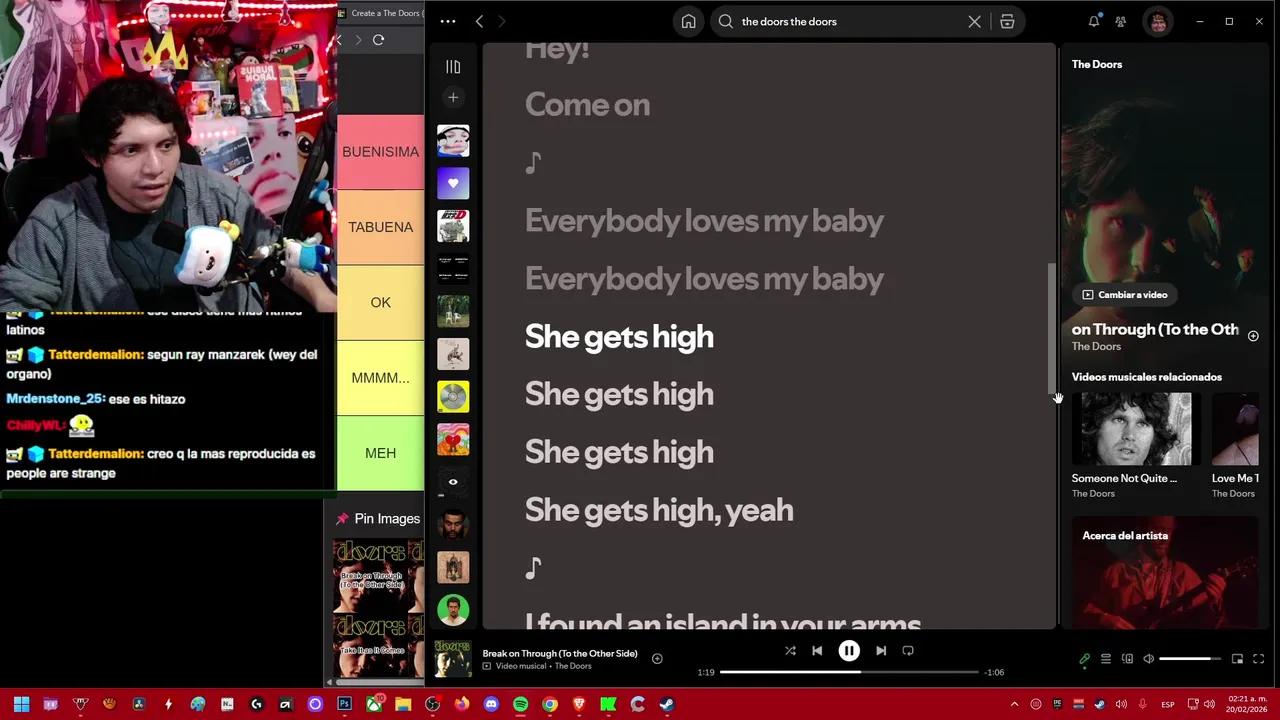
Task: Open the Windows Start menu
Action: 21,705
